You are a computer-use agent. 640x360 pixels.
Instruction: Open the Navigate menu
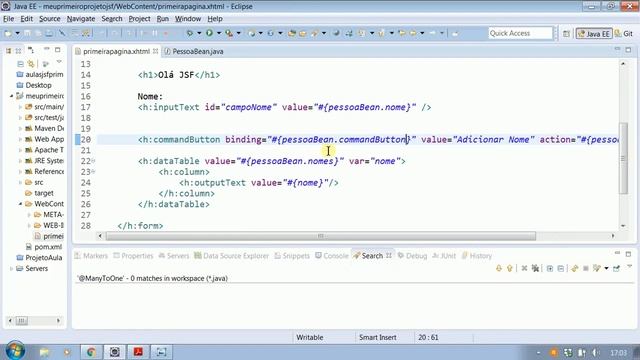[x=81, y=19]
